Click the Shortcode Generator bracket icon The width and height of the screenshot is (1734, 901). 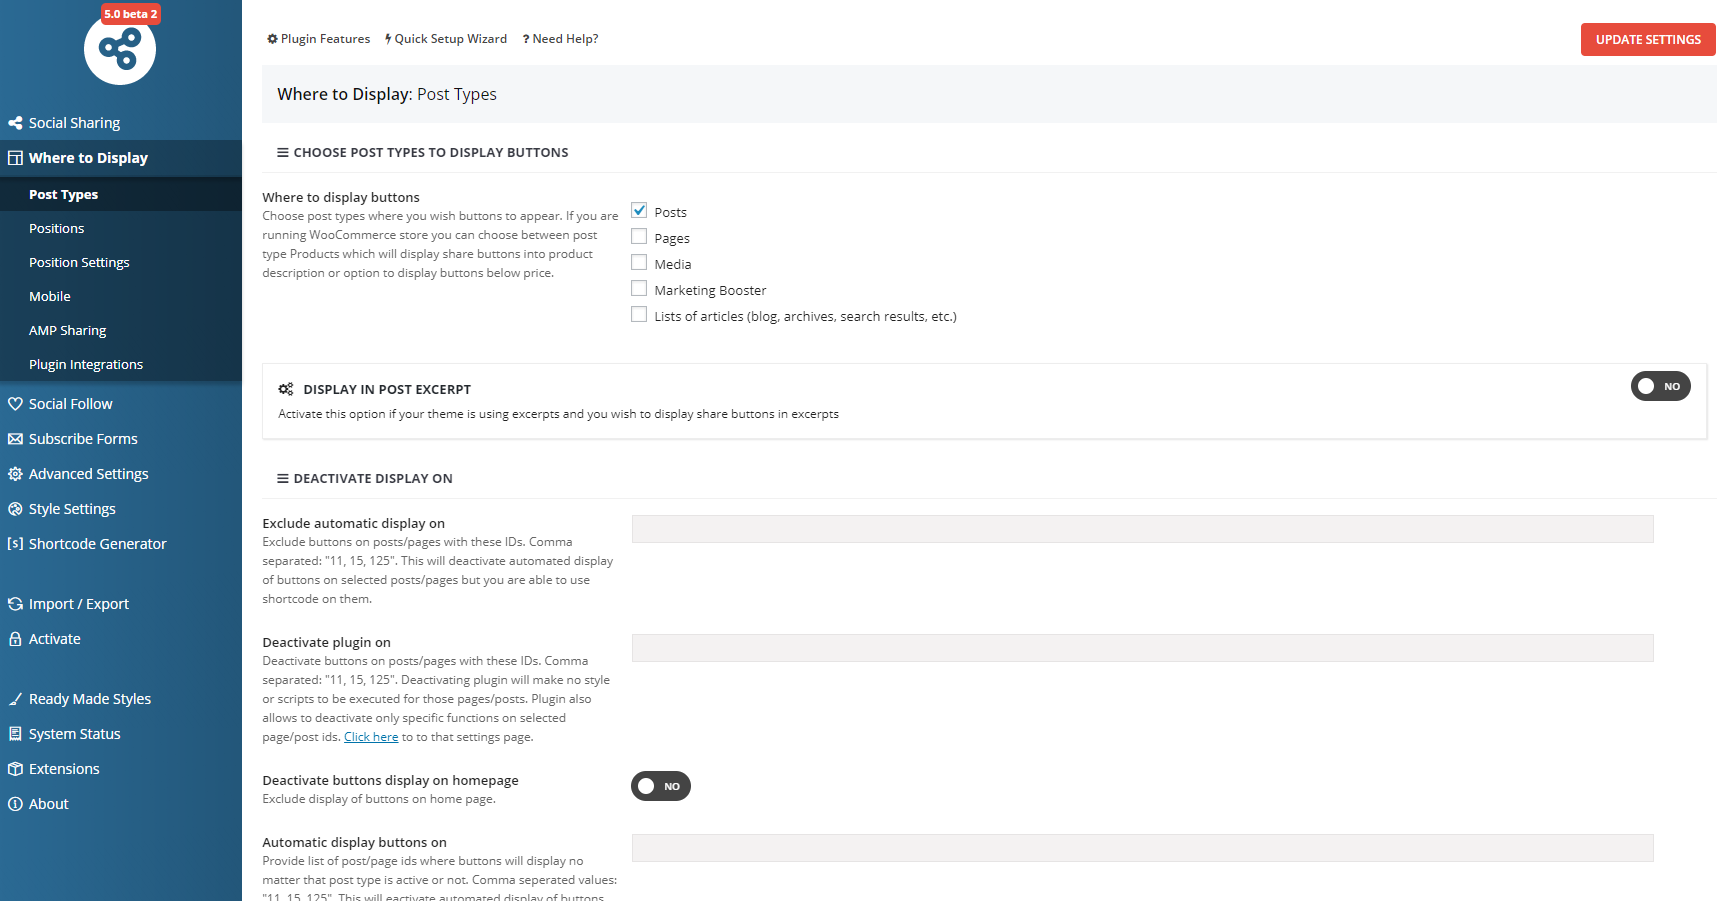click(x=15, y=544)
